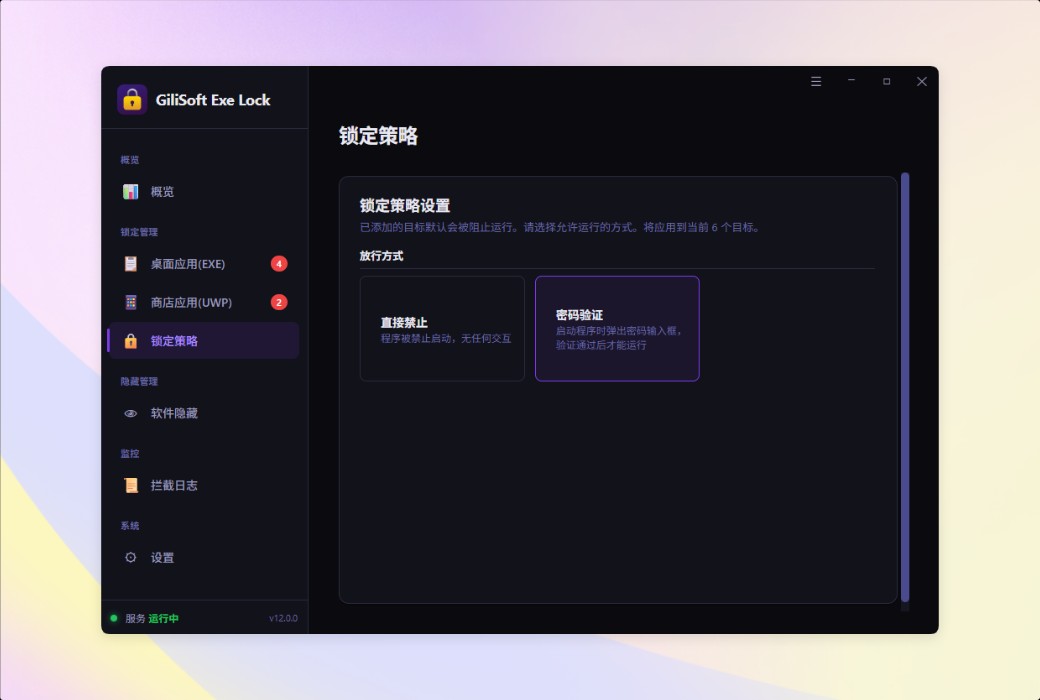
Task: Click the 程序被禁止启动，无任何交互 description
Action: (x=446, y=339)
